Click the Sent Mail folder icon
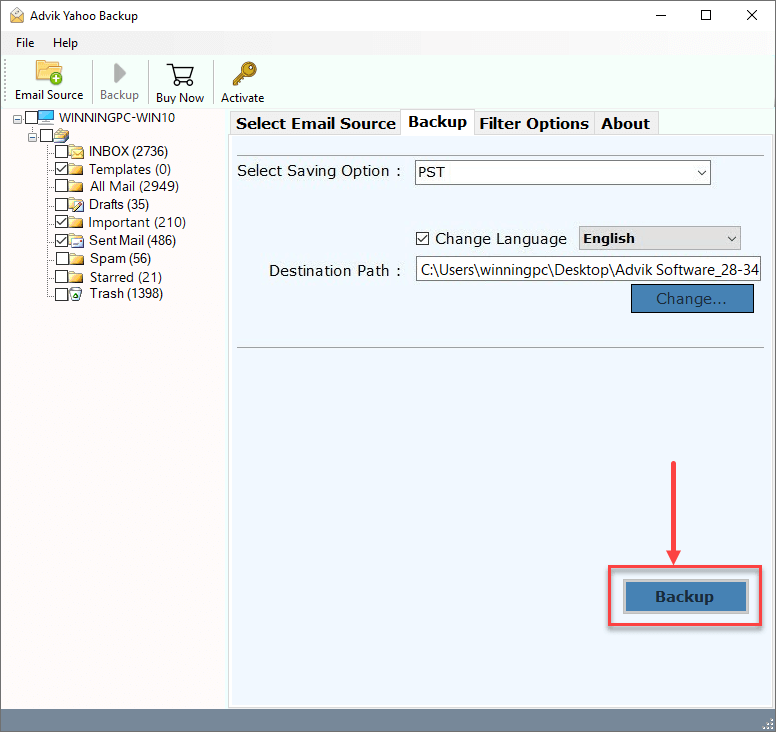 (76, 241)
